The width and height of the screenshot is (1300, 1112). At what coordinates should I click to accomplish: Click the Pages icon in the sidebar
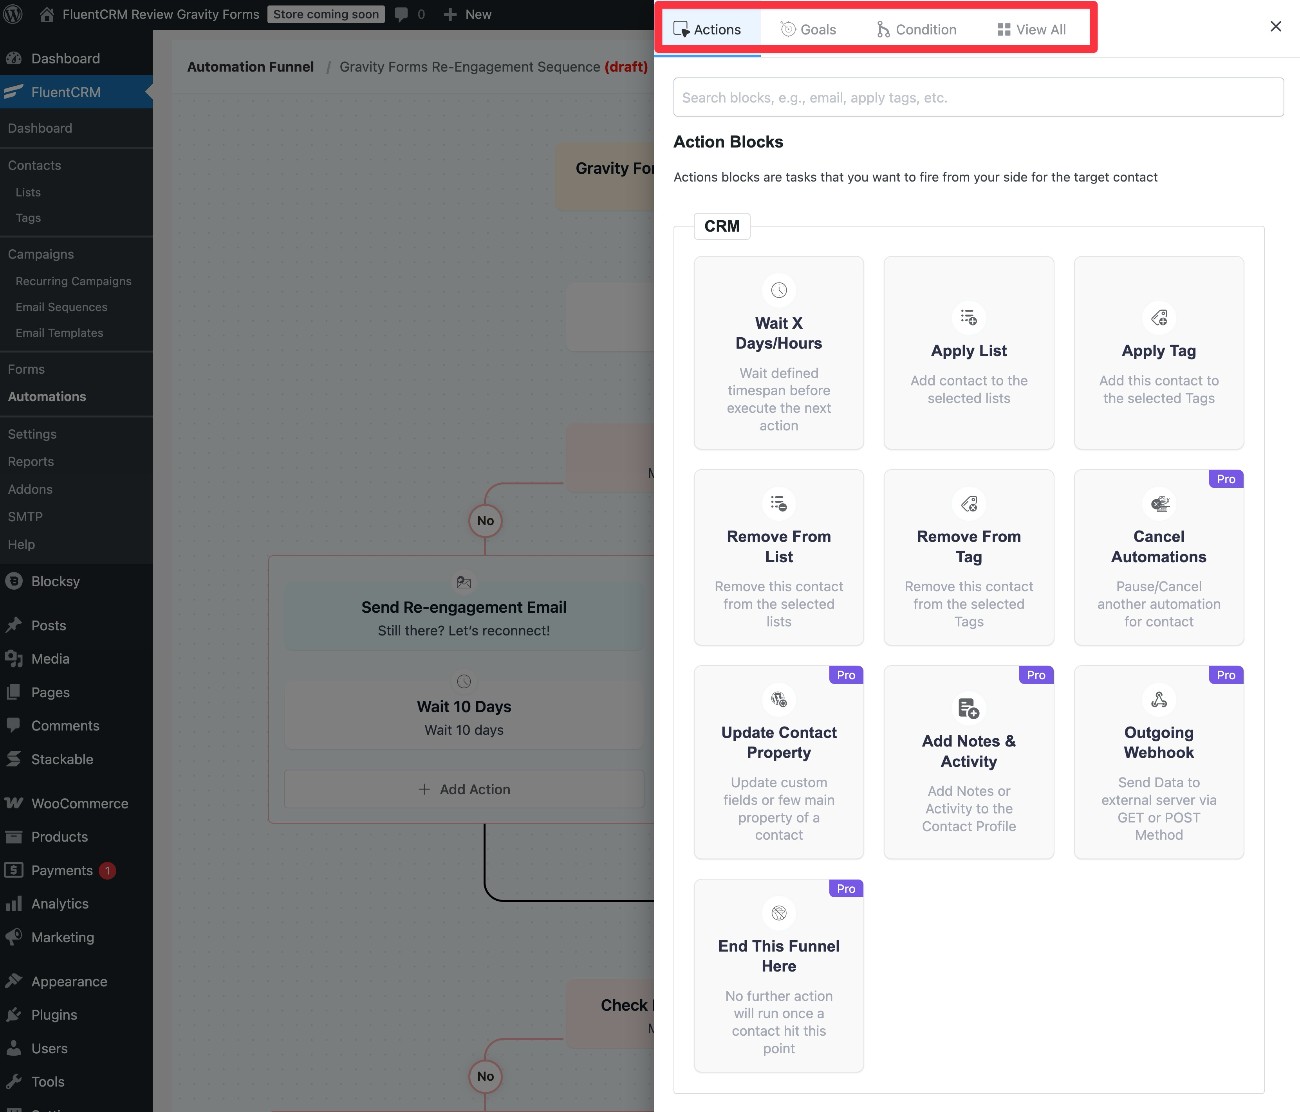14,692
